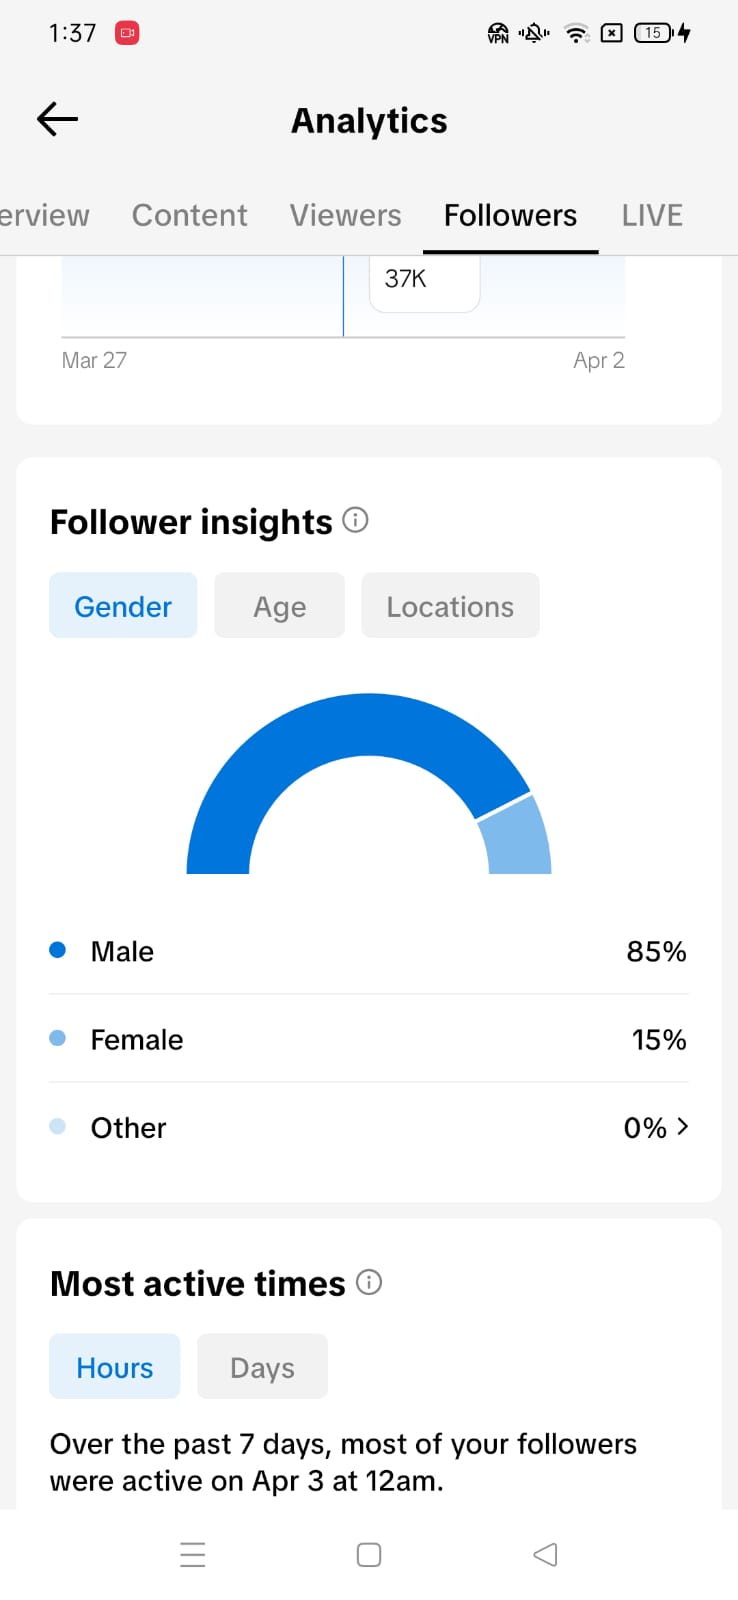The height and width of the screenshot is (1600, 738).
Task: Switch insights to Age
Action: 279,606
